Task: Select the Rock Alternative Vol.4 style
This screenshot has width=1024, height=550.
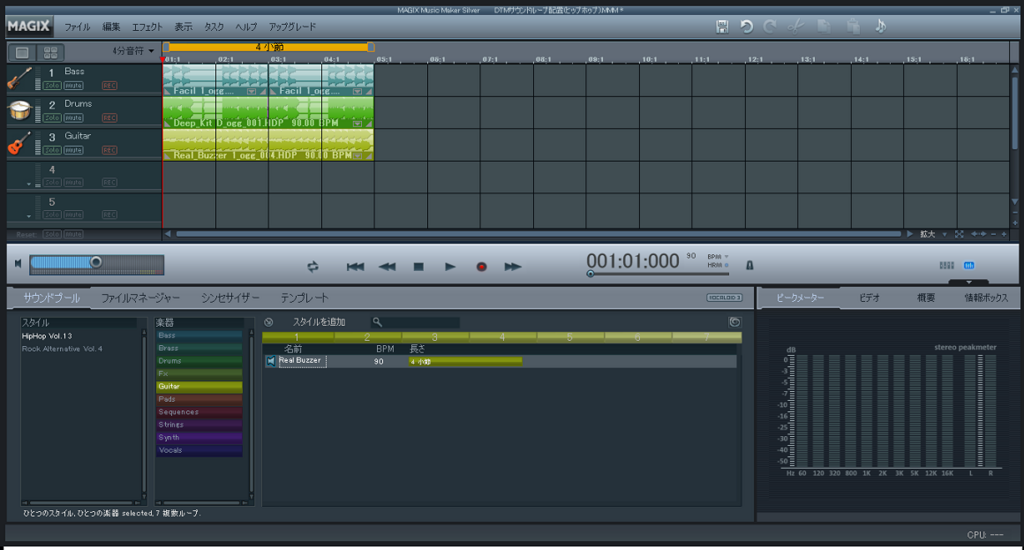Action: (62, 349)
